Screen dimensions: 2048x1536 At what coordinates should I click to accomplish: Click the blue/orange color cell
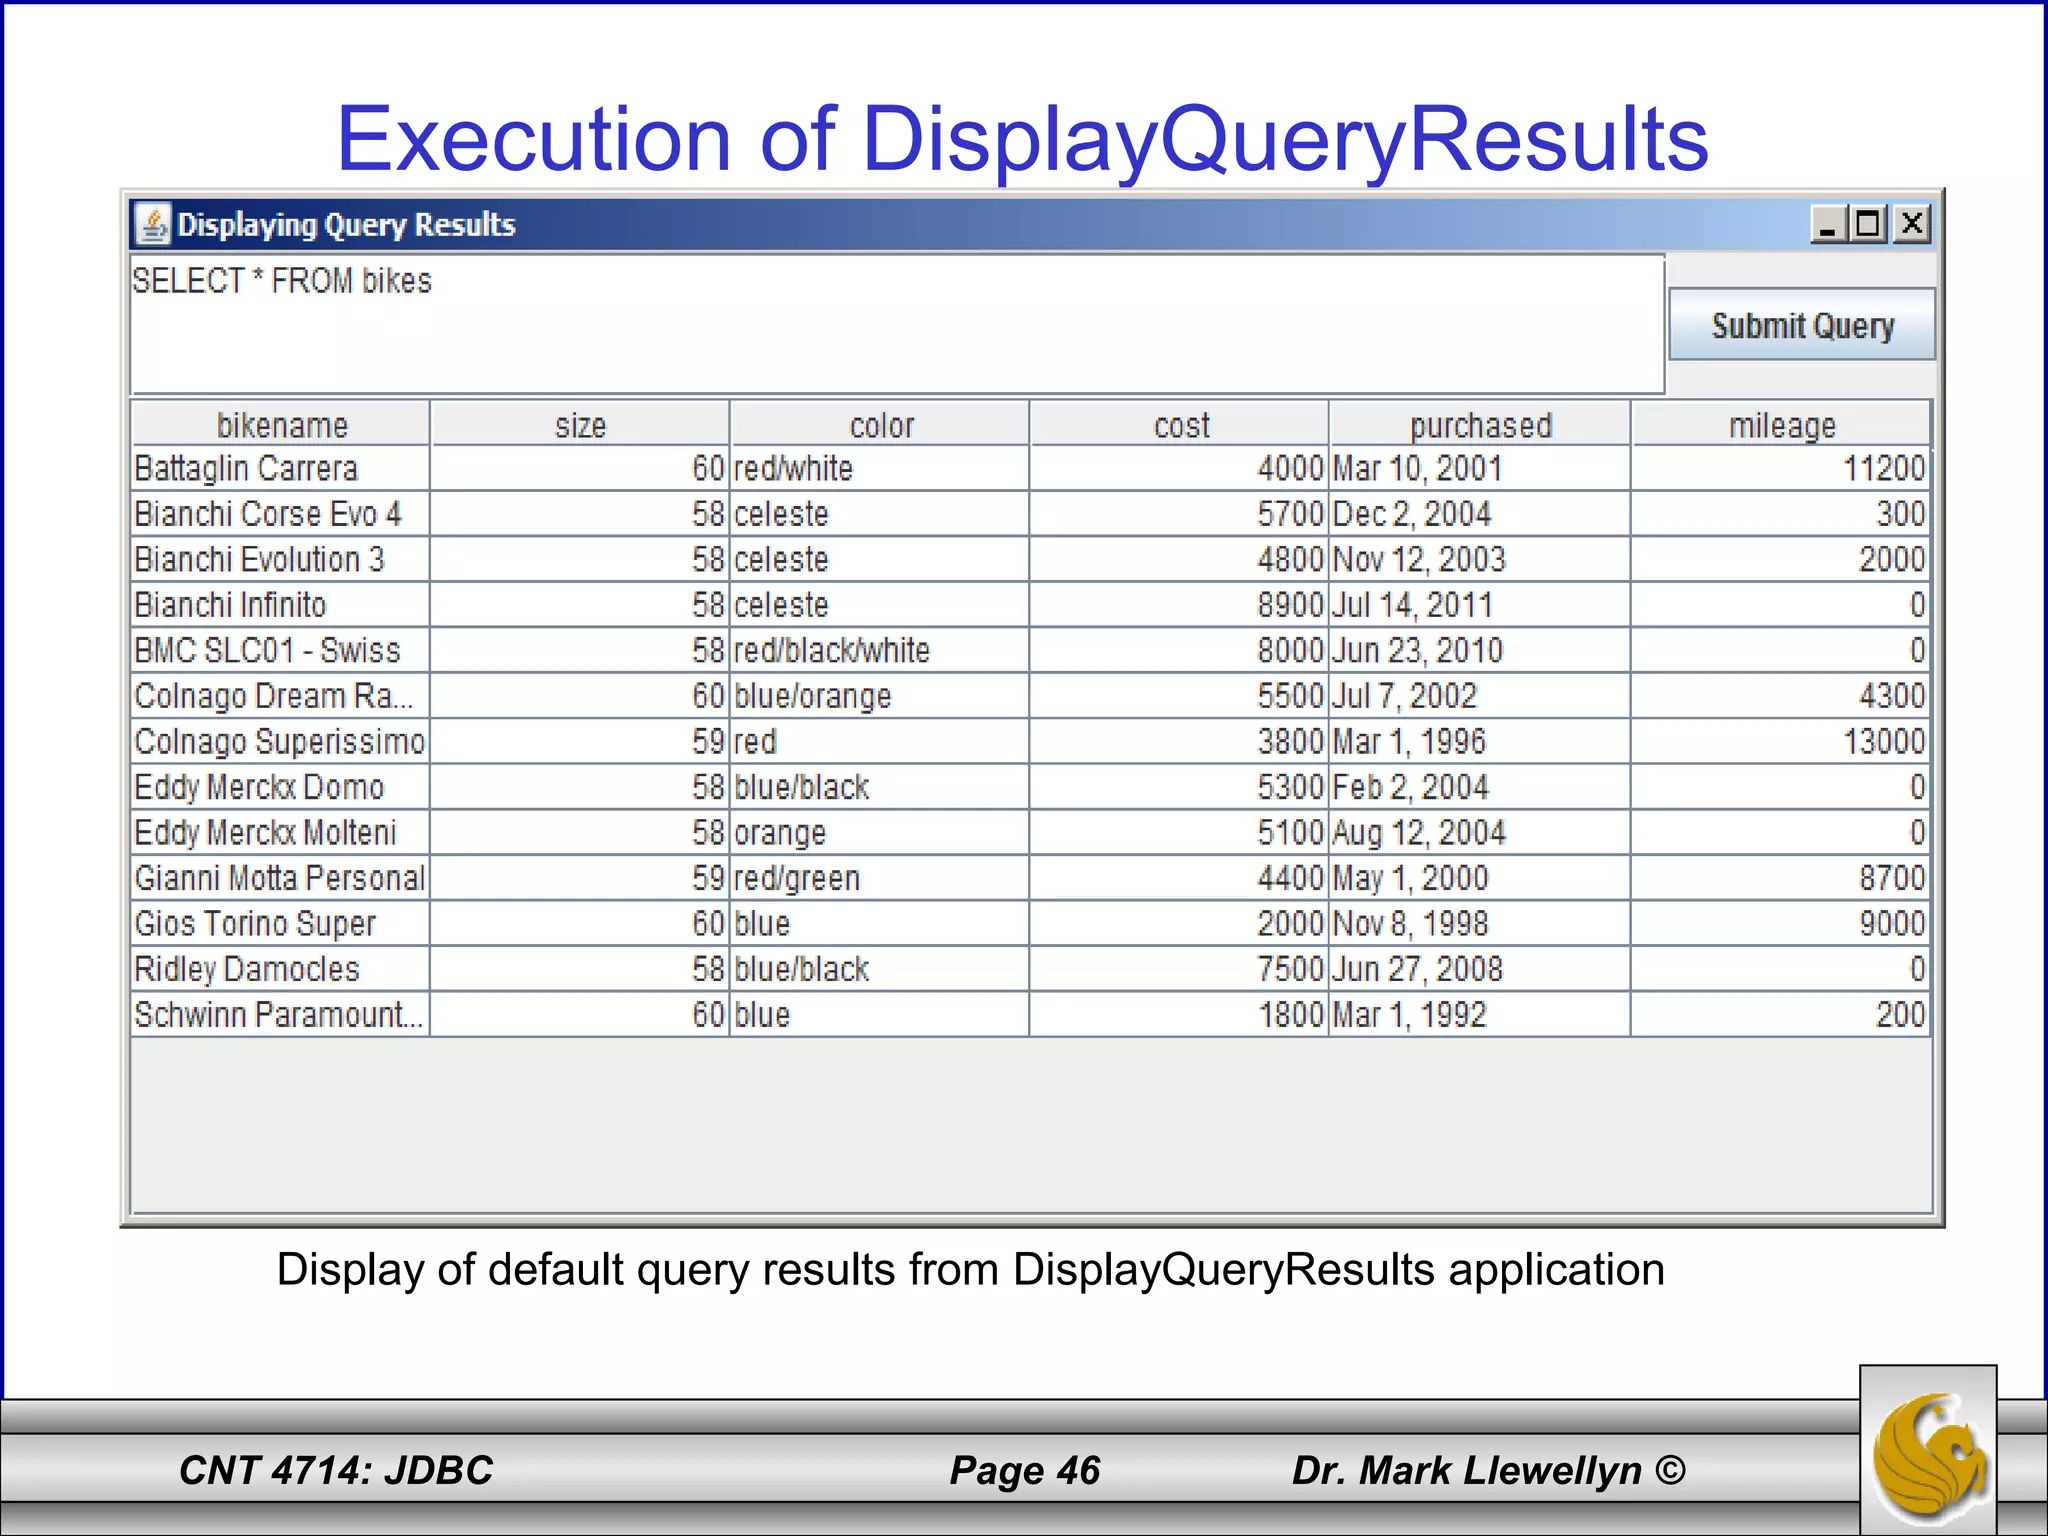pyautogui.click(x=880, y=696)
